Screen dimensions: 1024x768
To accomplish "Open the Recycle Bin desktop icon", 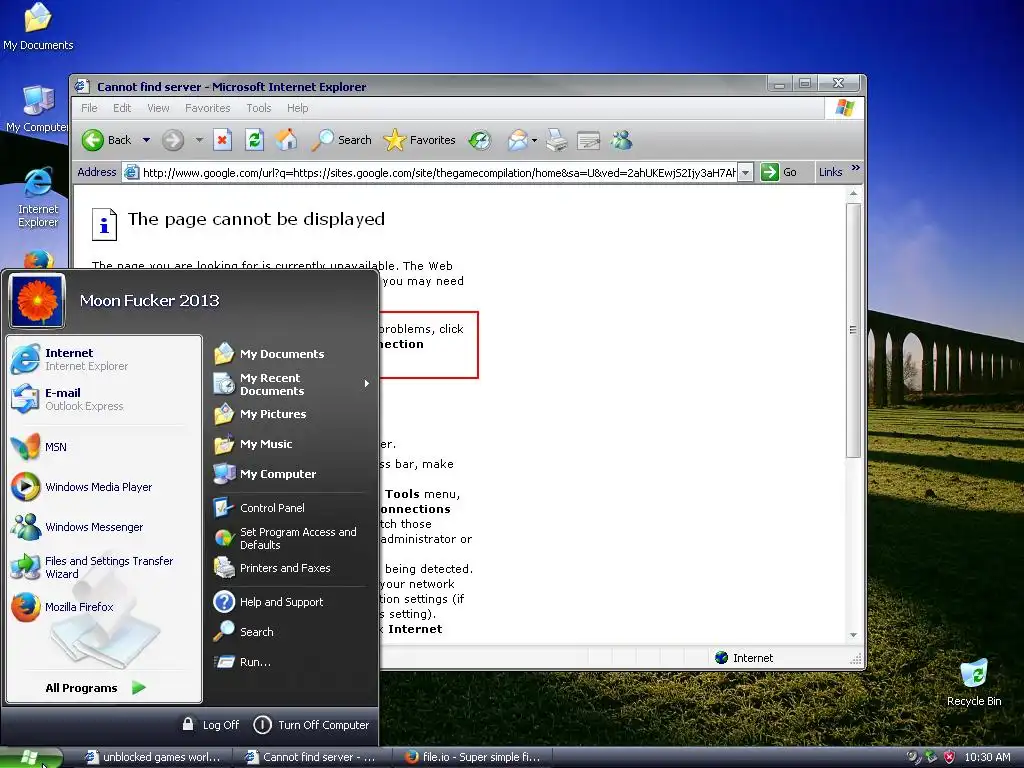I will pos(974,682).
